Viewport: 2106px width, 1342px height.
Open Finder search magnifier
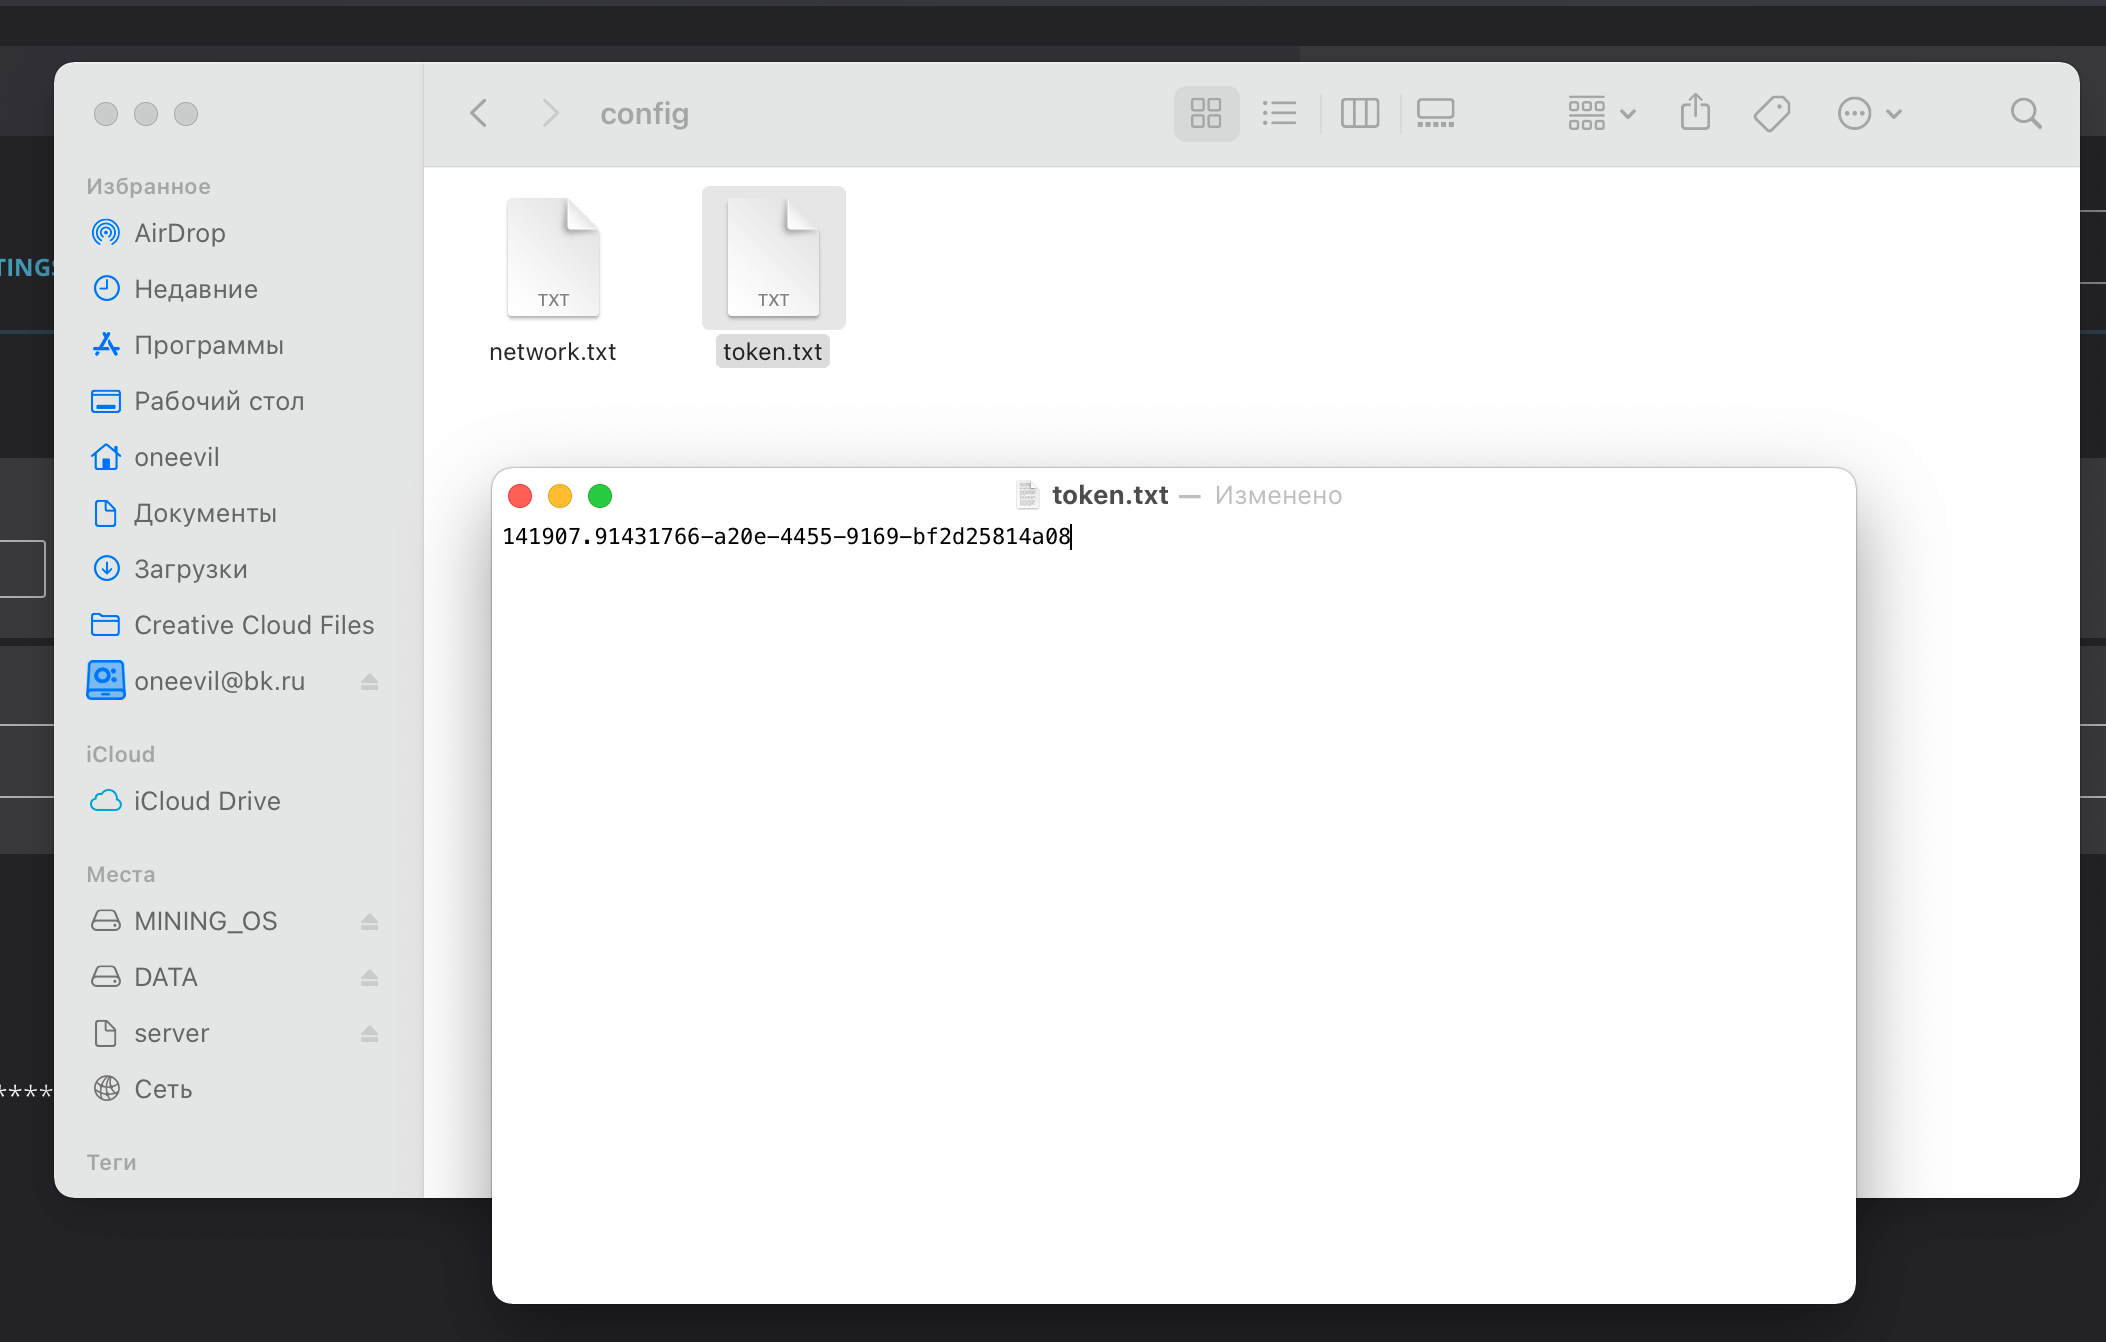(2026, 113)
